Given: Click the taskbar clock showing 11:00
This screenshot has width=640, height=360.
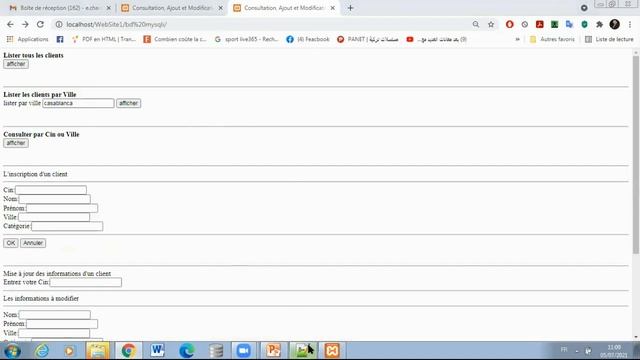Looking at the screenshot, I should click(x=613, y=351).
